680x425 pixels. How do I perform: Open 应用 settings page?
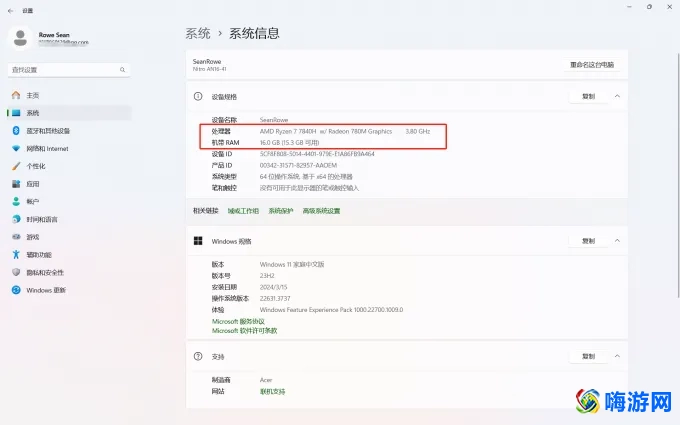[69, 184]
